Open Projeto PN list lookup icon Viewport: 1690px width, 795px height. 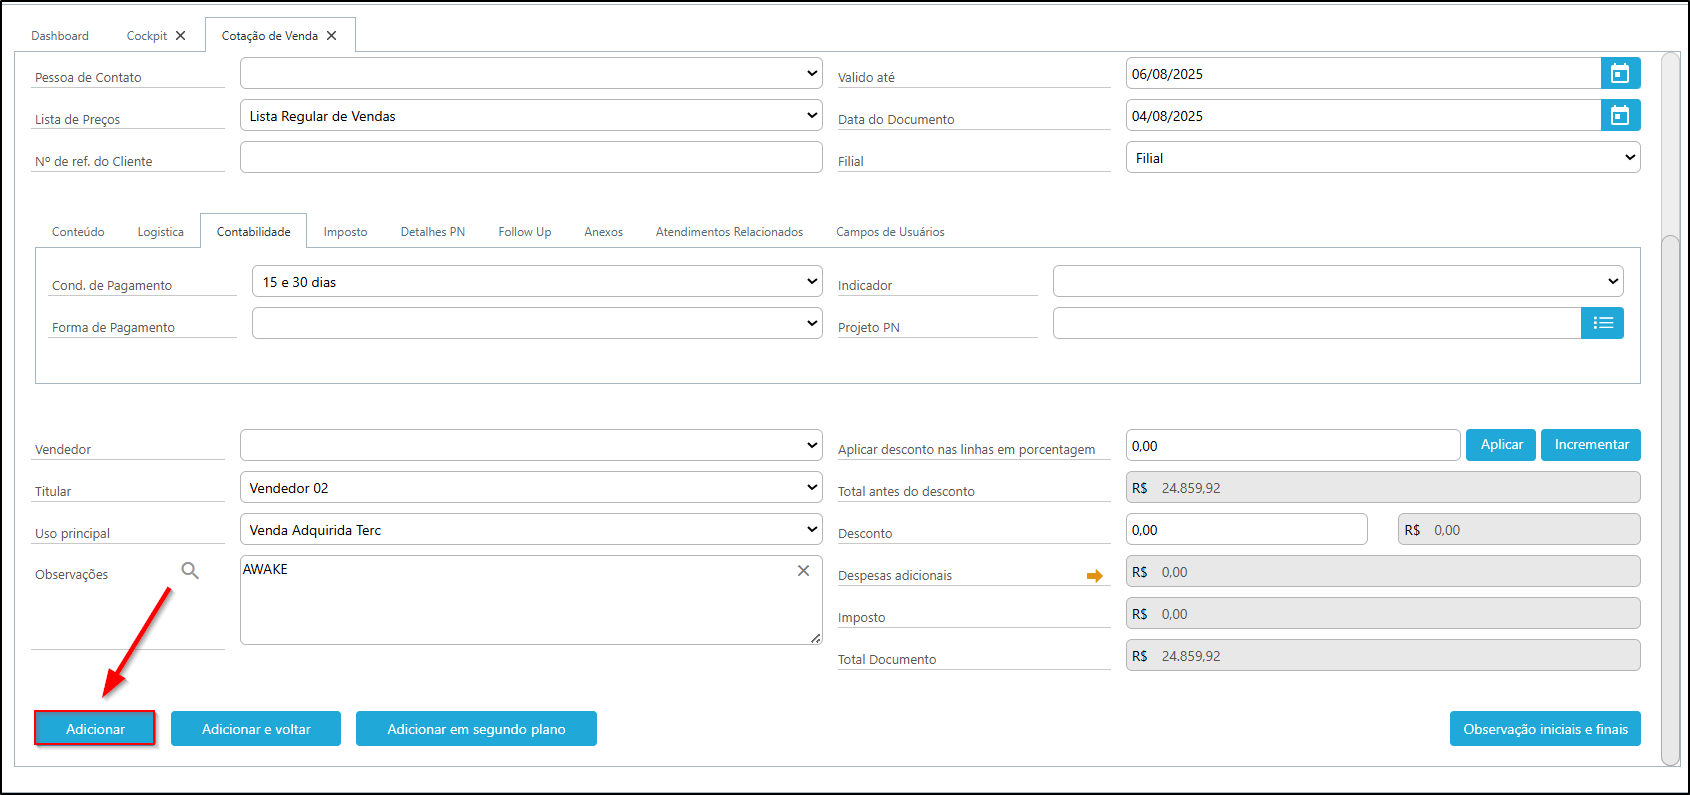point(1602,323)
